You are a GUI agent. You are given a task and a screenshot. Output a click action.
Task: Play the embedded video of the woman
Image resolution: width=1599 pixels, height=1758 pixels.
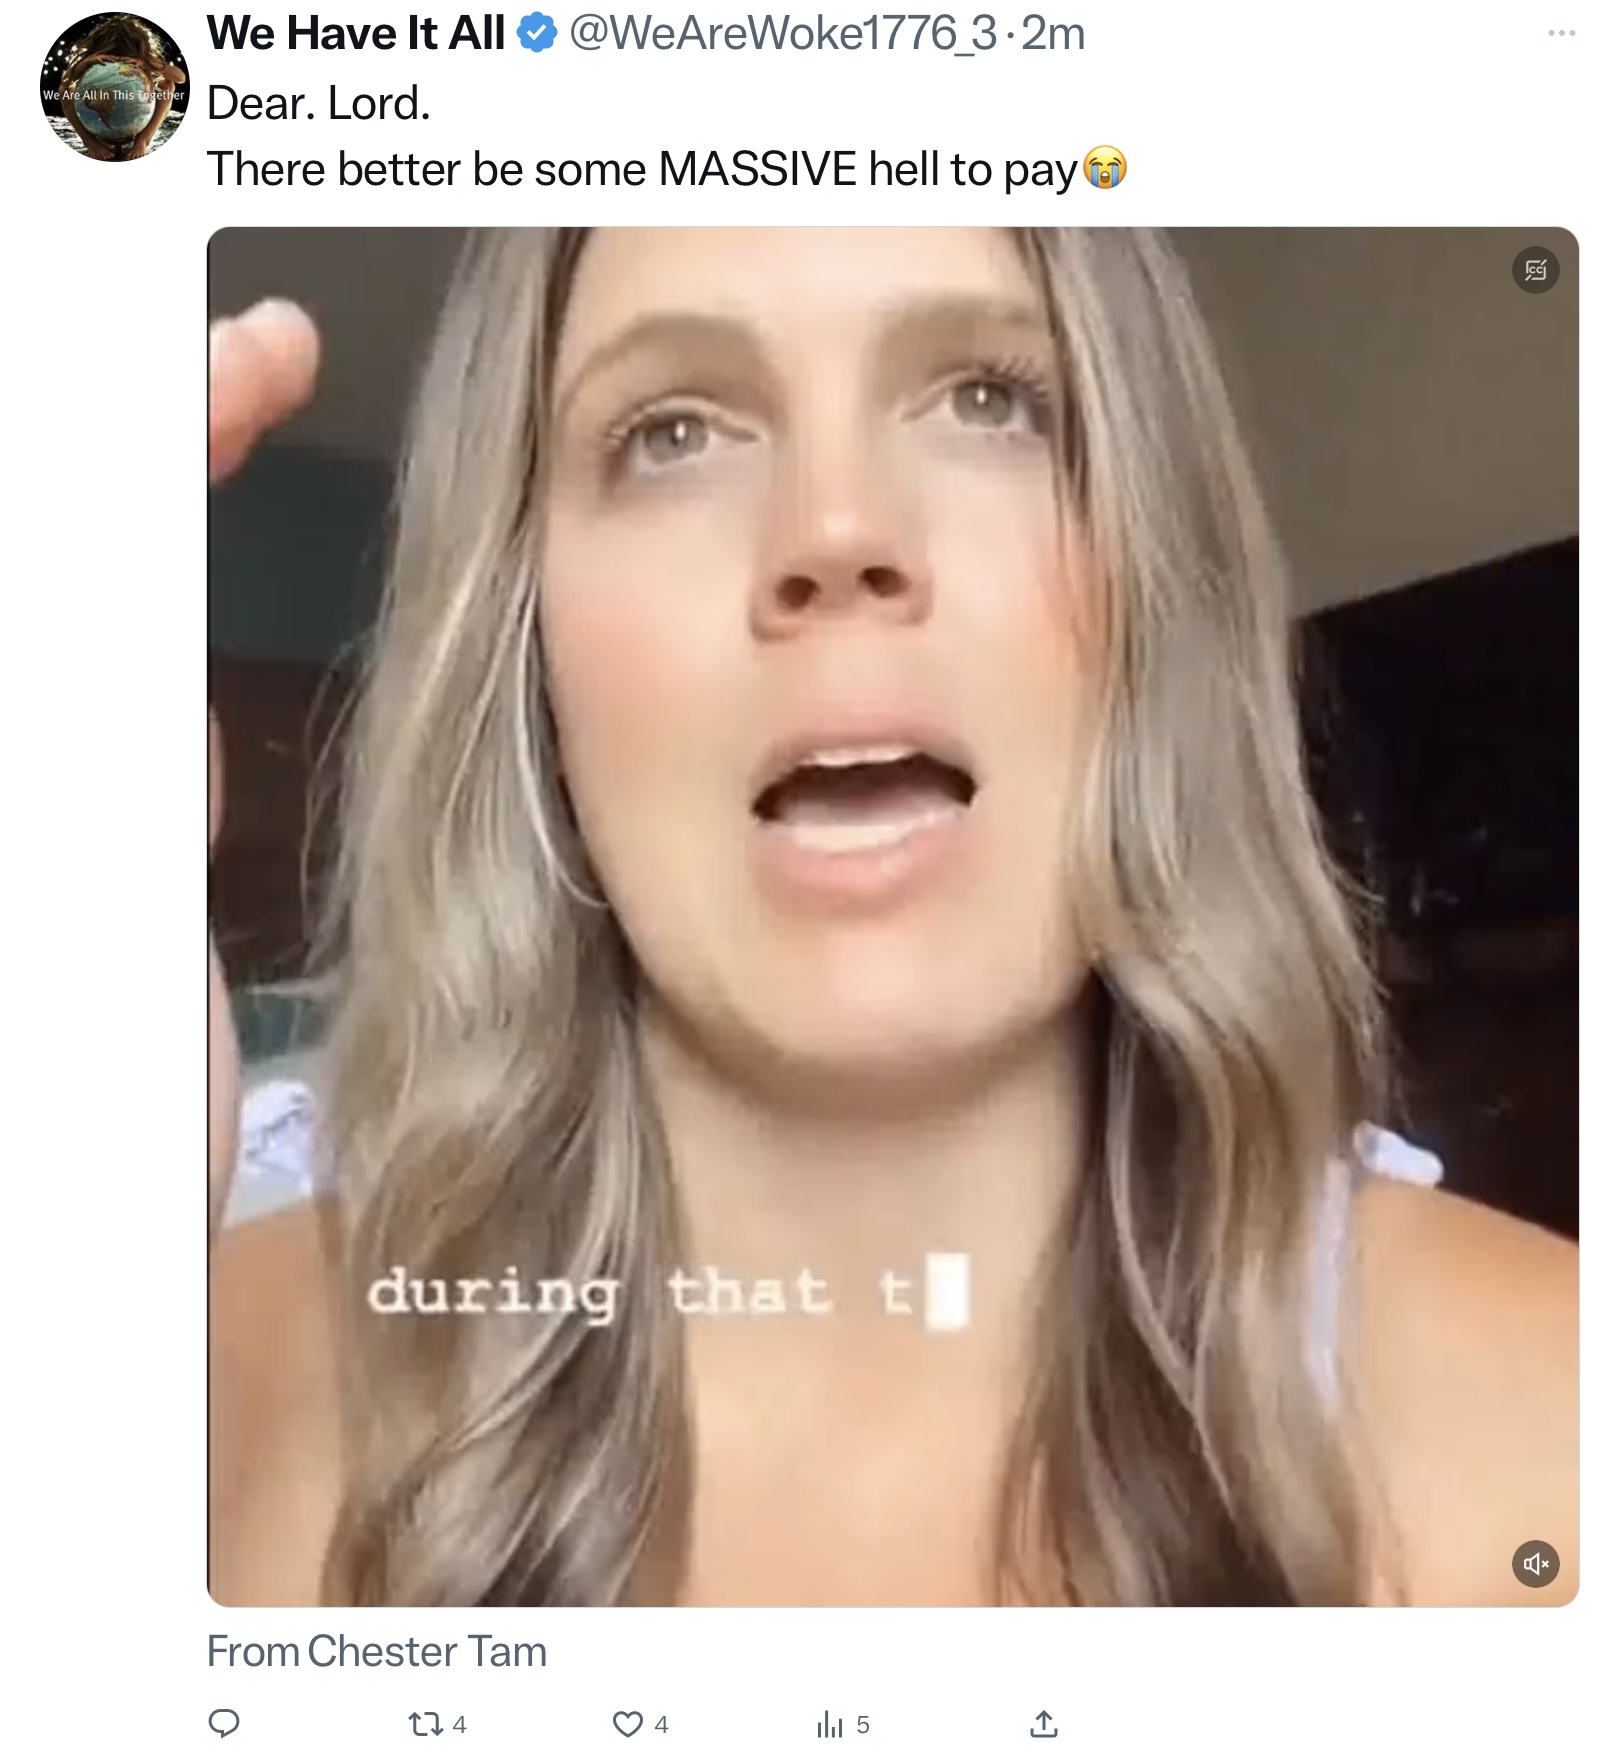click(892, 916)
